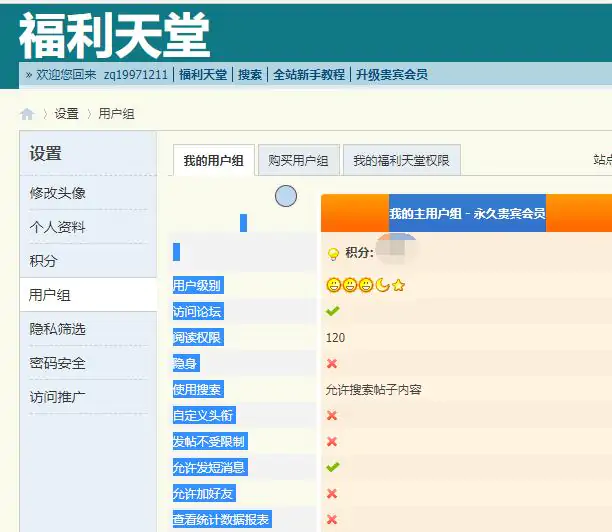Image resolution: width=612 pixels, height=532 pixels.
Task: Click the 阅读权限 row label
Action: (197, 338)
